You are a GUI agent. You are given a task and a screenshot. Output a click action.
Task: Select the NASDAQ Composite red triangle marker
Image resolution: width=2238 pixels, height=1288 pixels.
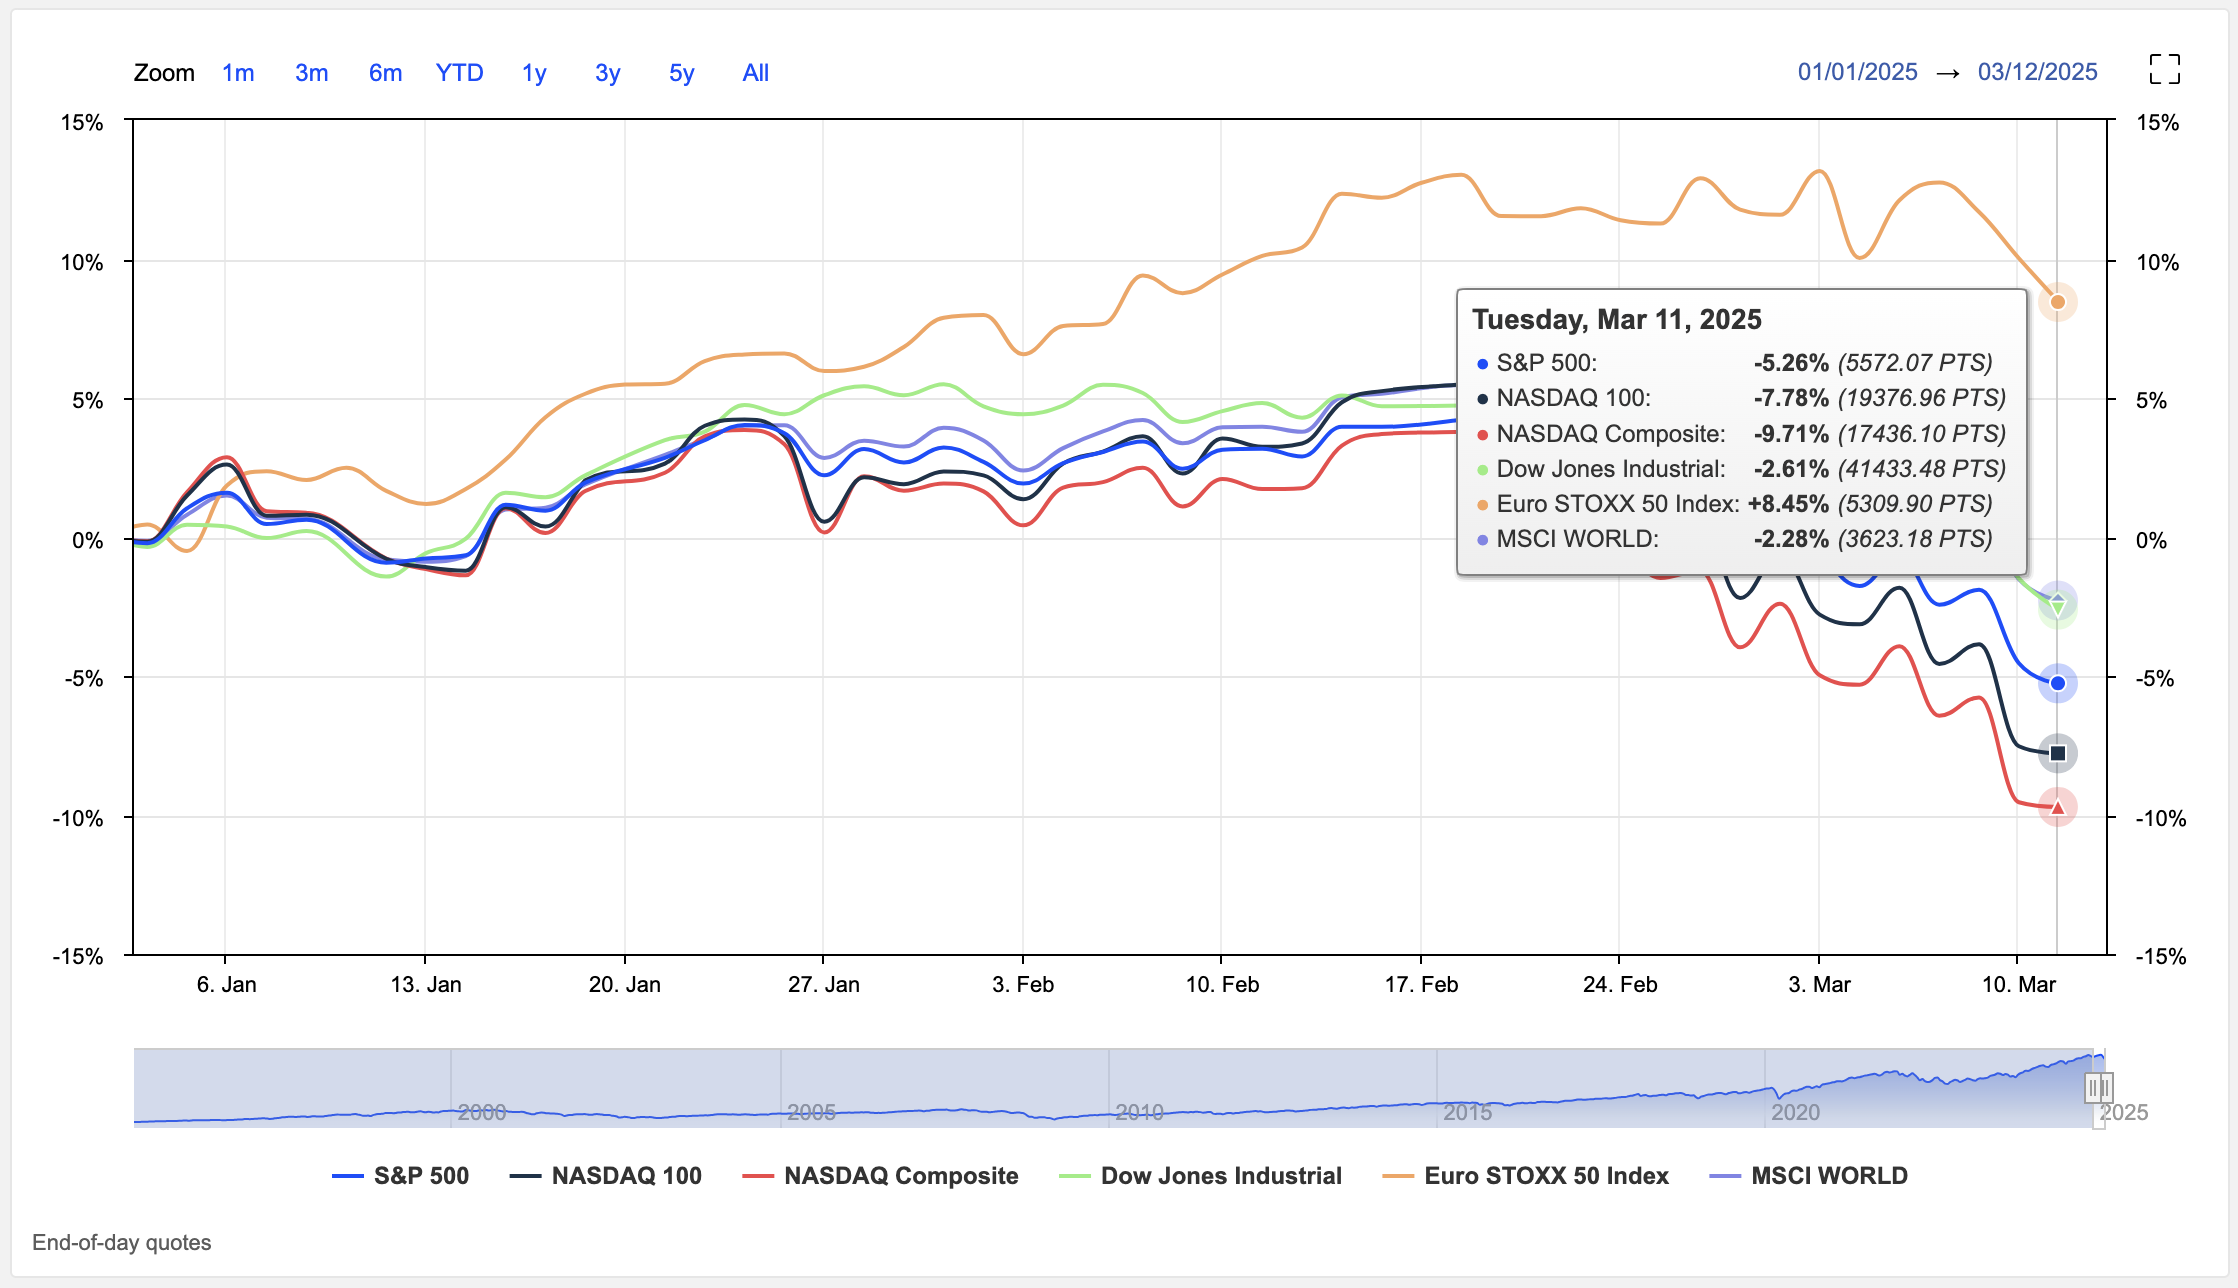pyautogui.click(x=2057, y=807)
